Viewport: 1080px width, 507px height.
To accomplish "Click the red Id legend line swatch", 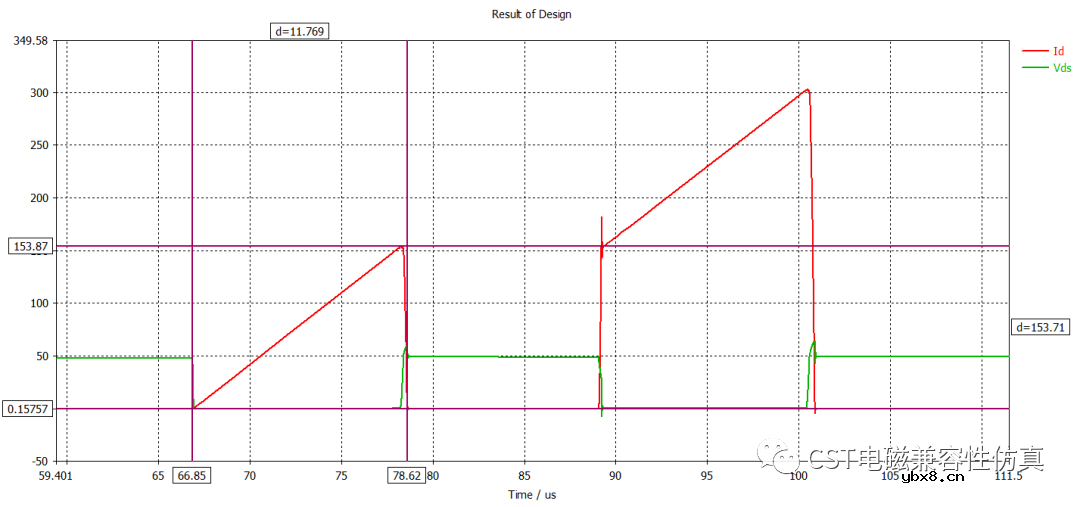I will [x=1034, y=51].
